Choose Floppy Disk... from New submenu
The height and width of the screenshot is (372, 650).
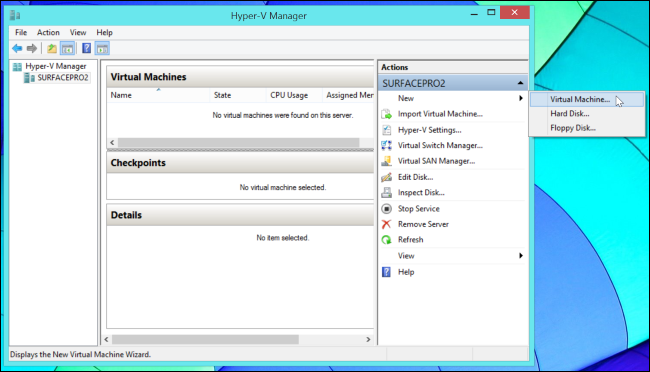coord(587,128)
